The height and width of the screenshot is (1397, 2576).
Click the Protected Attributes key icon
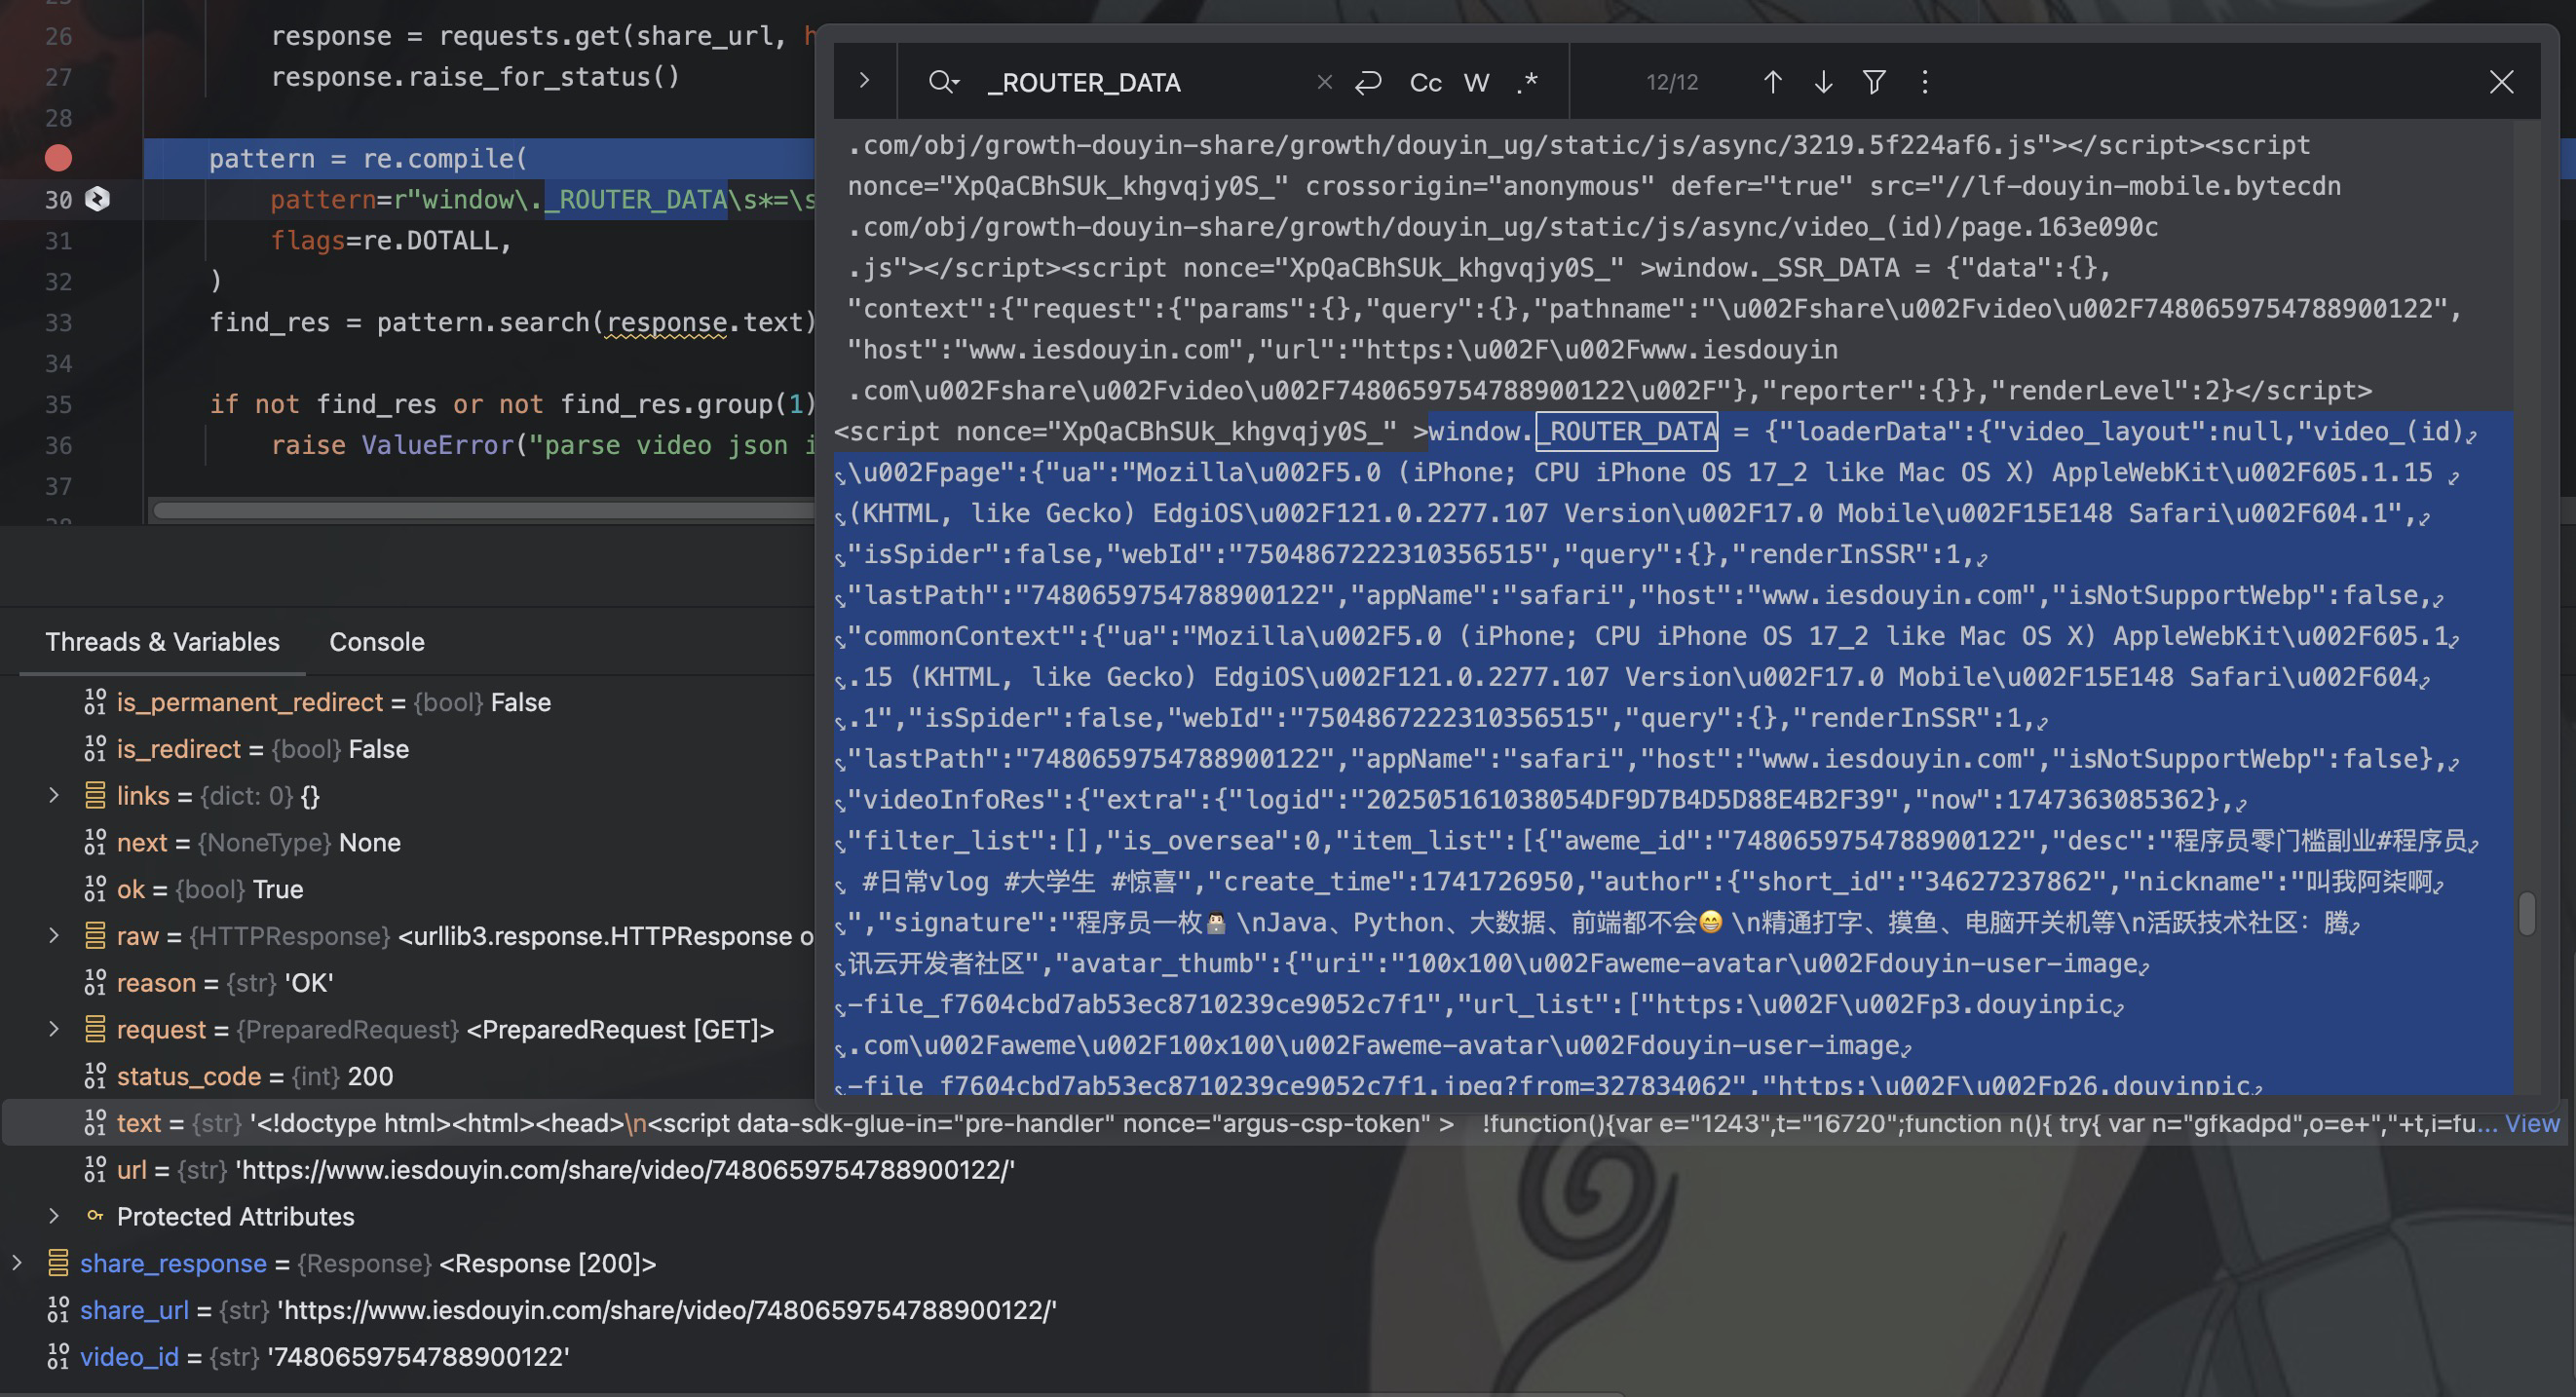click(95, 1216)
